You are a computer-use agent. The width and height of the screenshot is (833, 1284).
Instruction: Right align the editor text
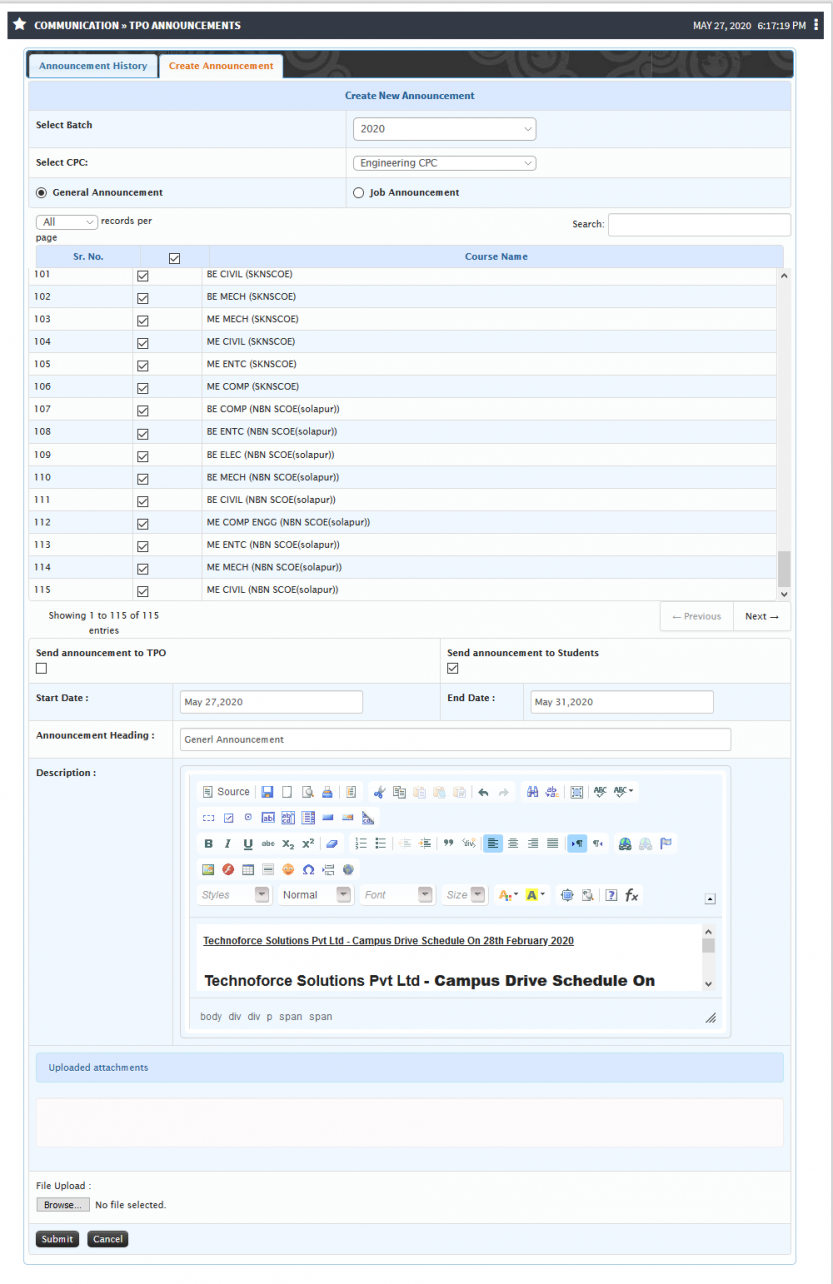(533, 844)
